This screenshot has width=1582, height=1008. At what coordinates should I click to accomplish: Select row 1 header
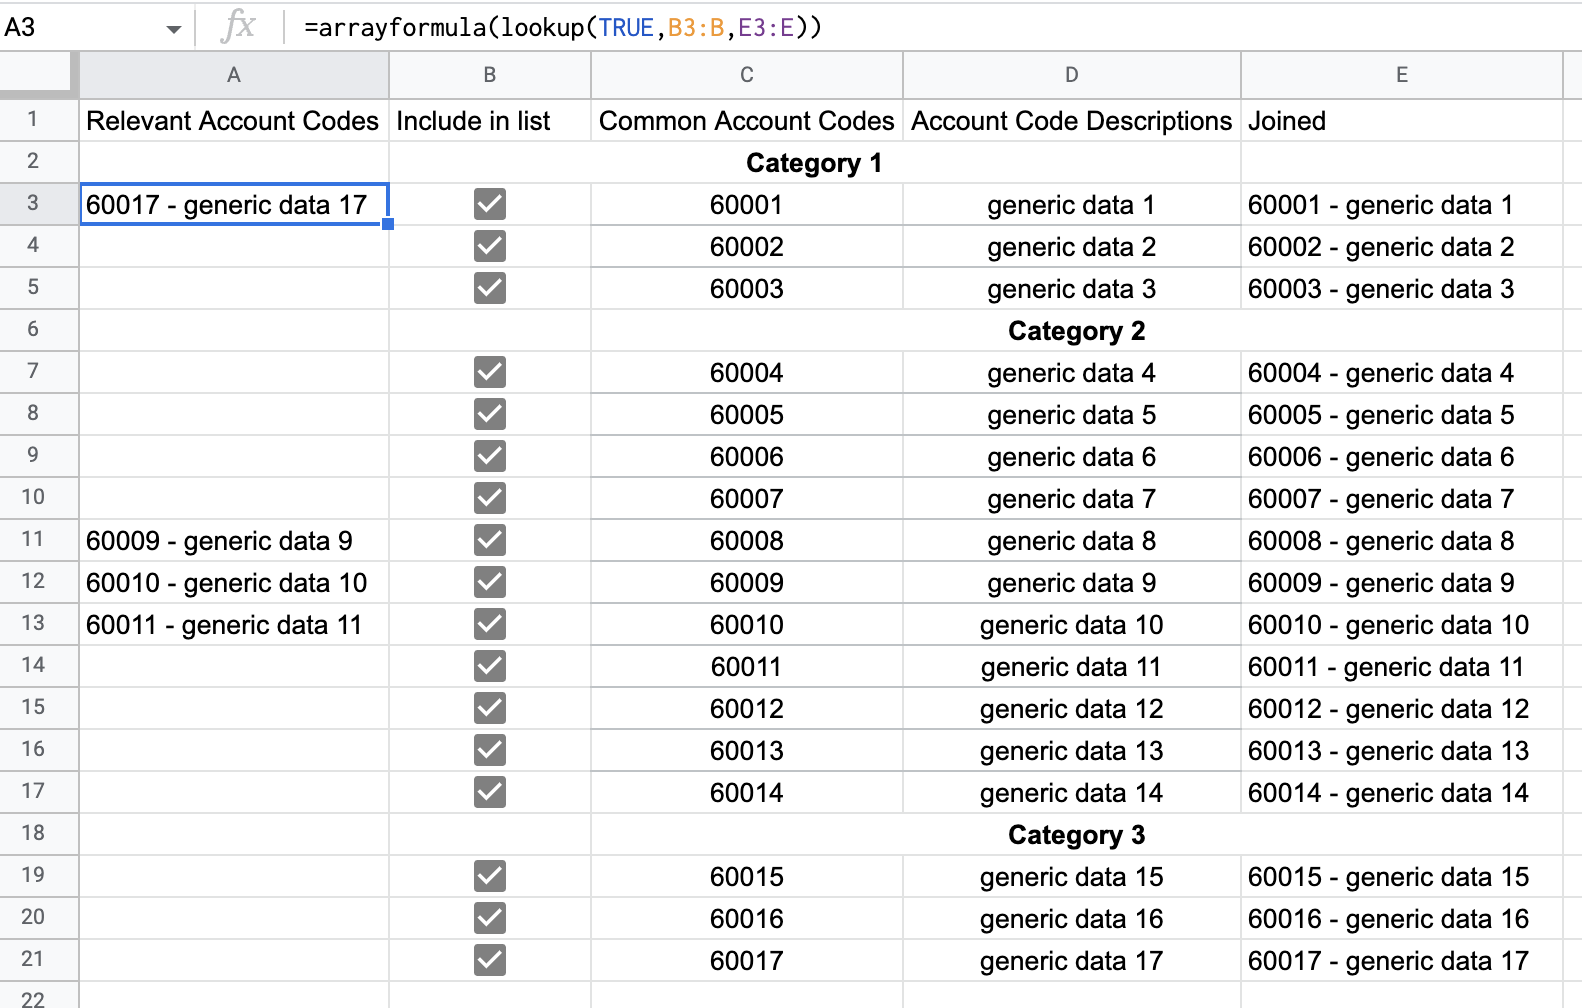(39, 120)
